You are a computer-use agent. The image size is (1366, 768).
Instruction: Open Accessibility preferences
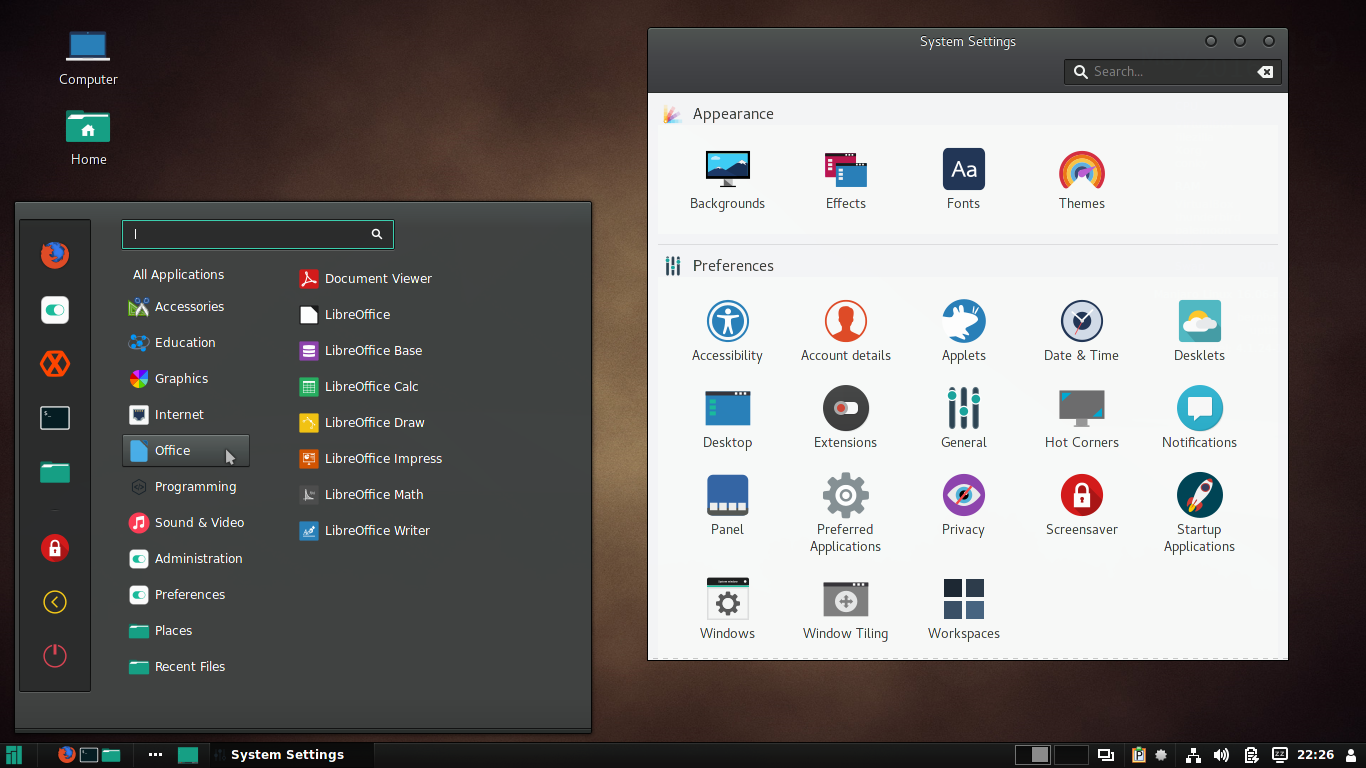[727, 332]
